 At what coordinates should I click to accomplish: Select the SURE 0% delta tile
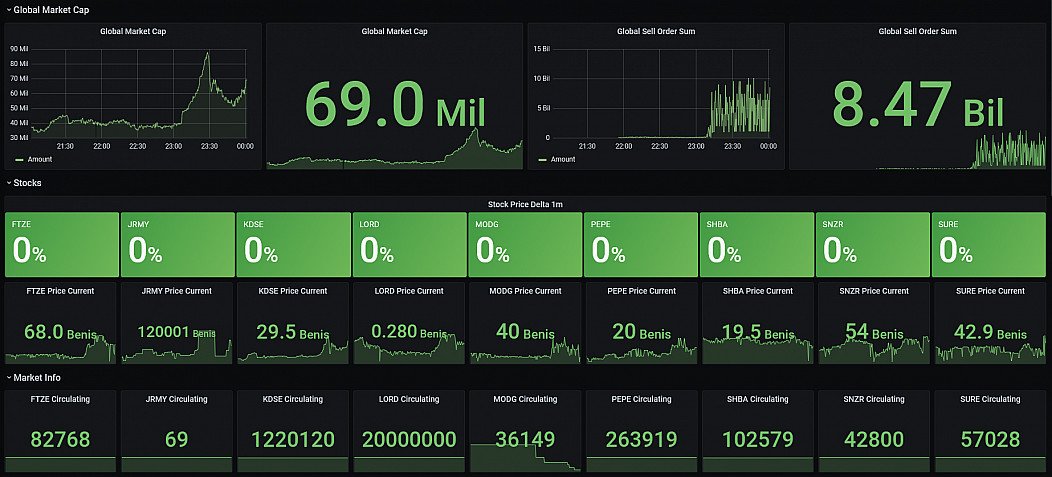988,245
